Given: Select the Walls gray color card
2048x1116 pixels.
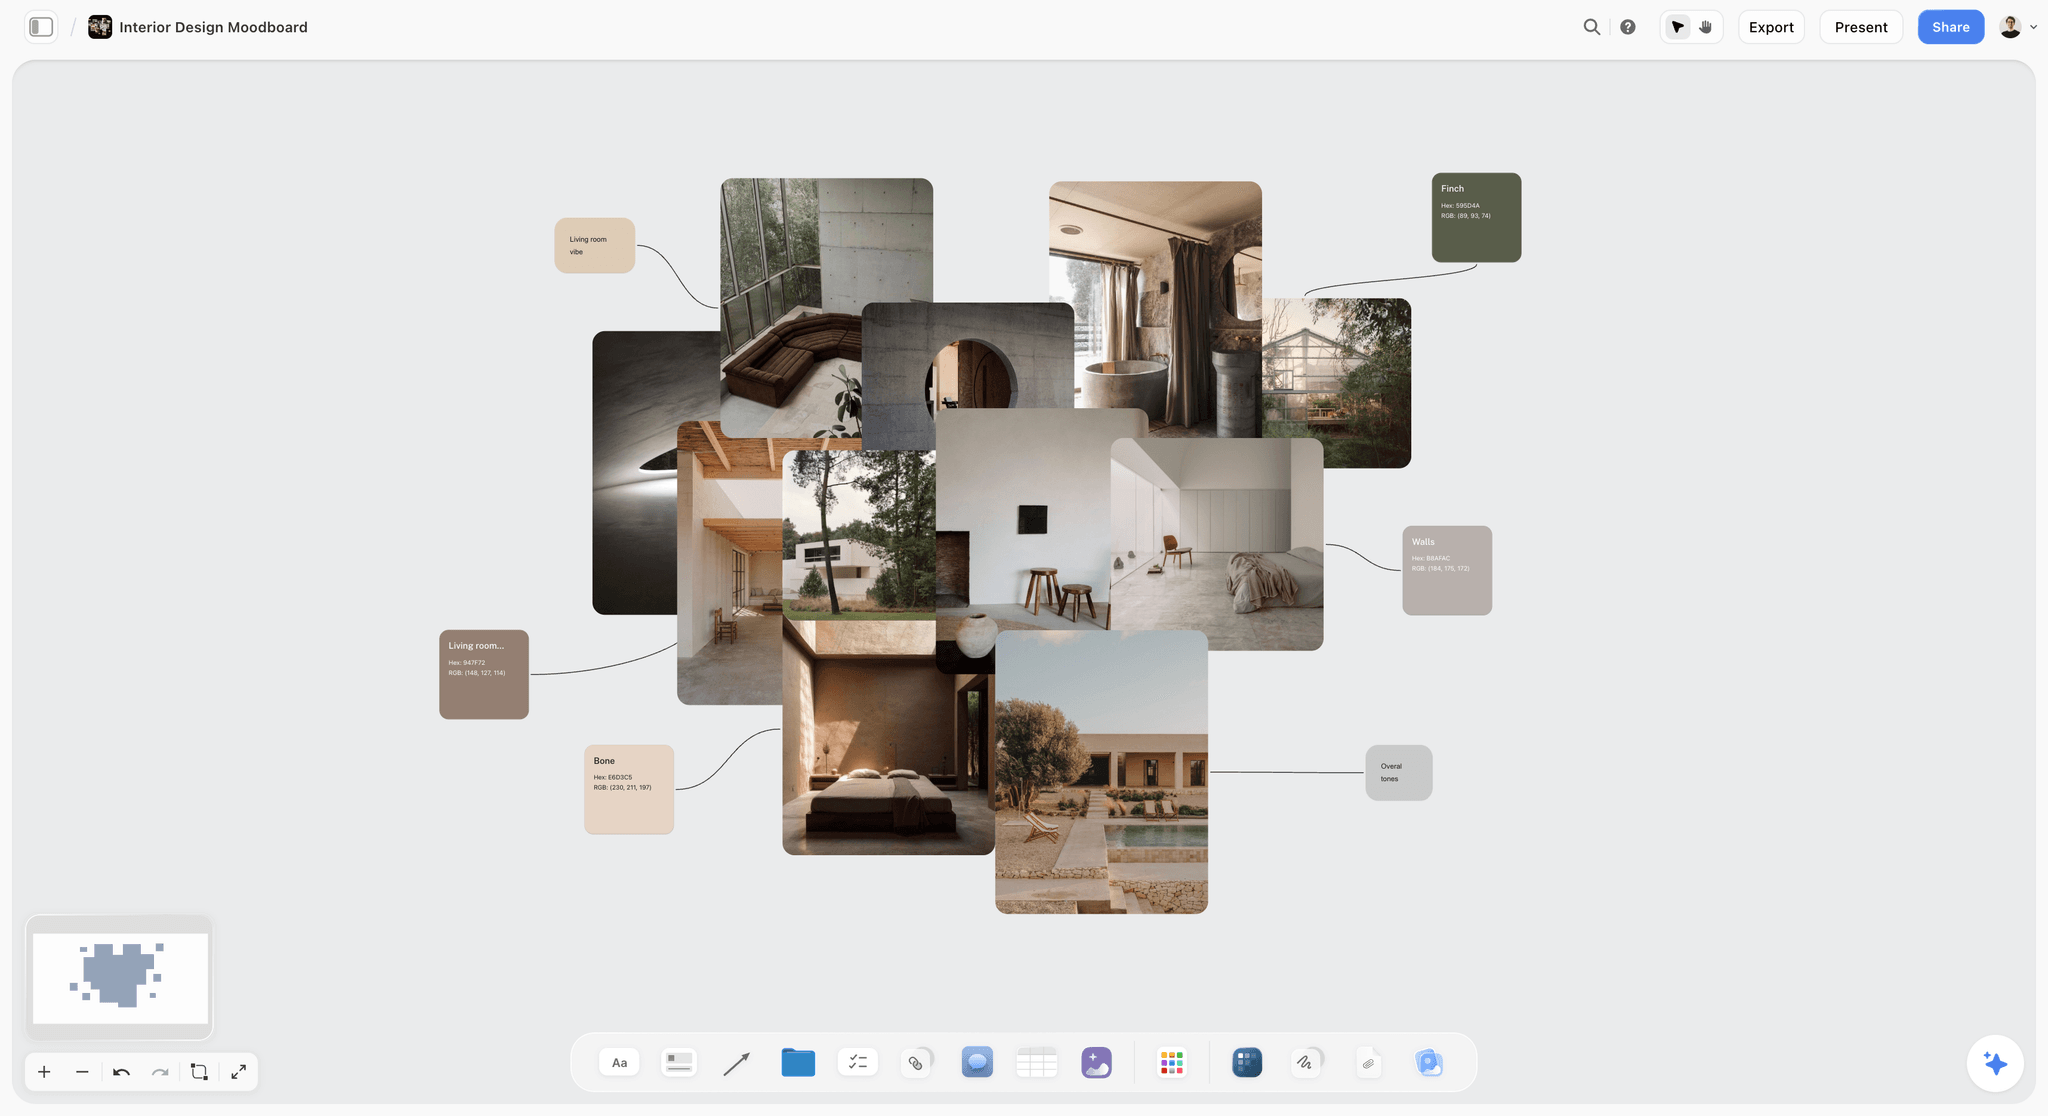Looking at the screenshot, I should point(1447,570).
